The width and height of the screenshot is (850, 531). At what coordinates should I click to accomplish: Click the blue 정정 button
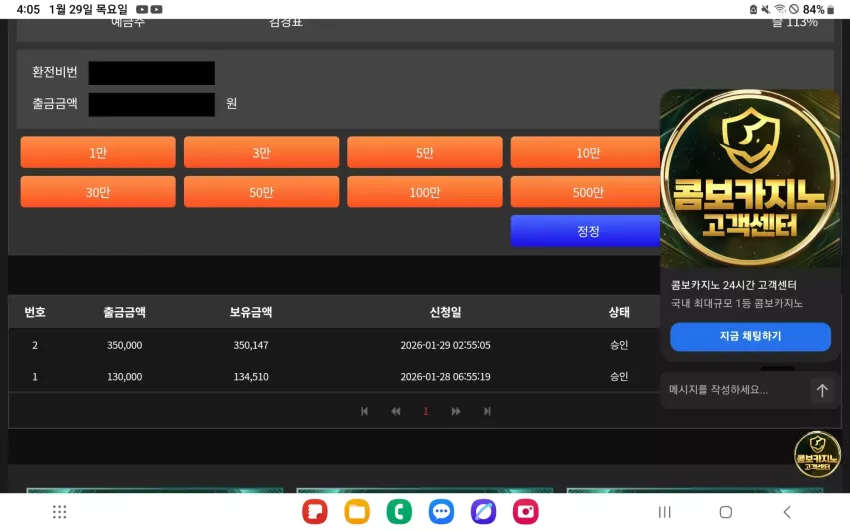click(585, 231)
